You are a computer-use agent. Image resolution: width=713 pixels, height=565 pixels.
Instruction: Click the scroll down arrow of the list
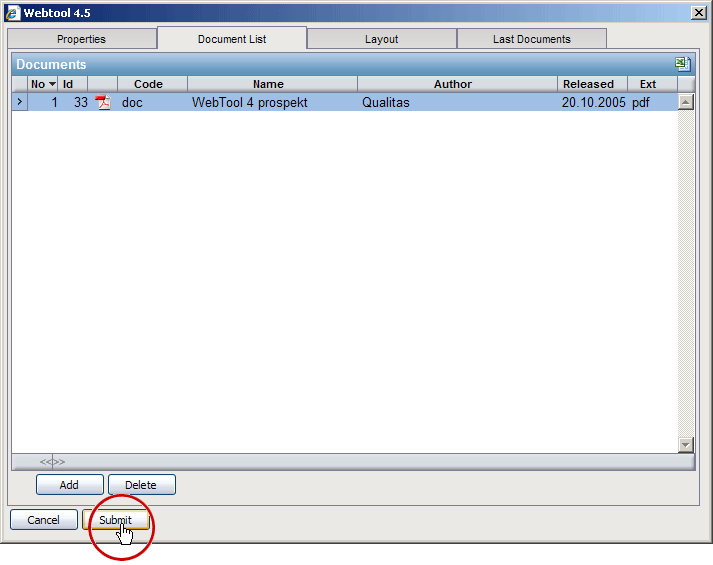tap(686, 445)
